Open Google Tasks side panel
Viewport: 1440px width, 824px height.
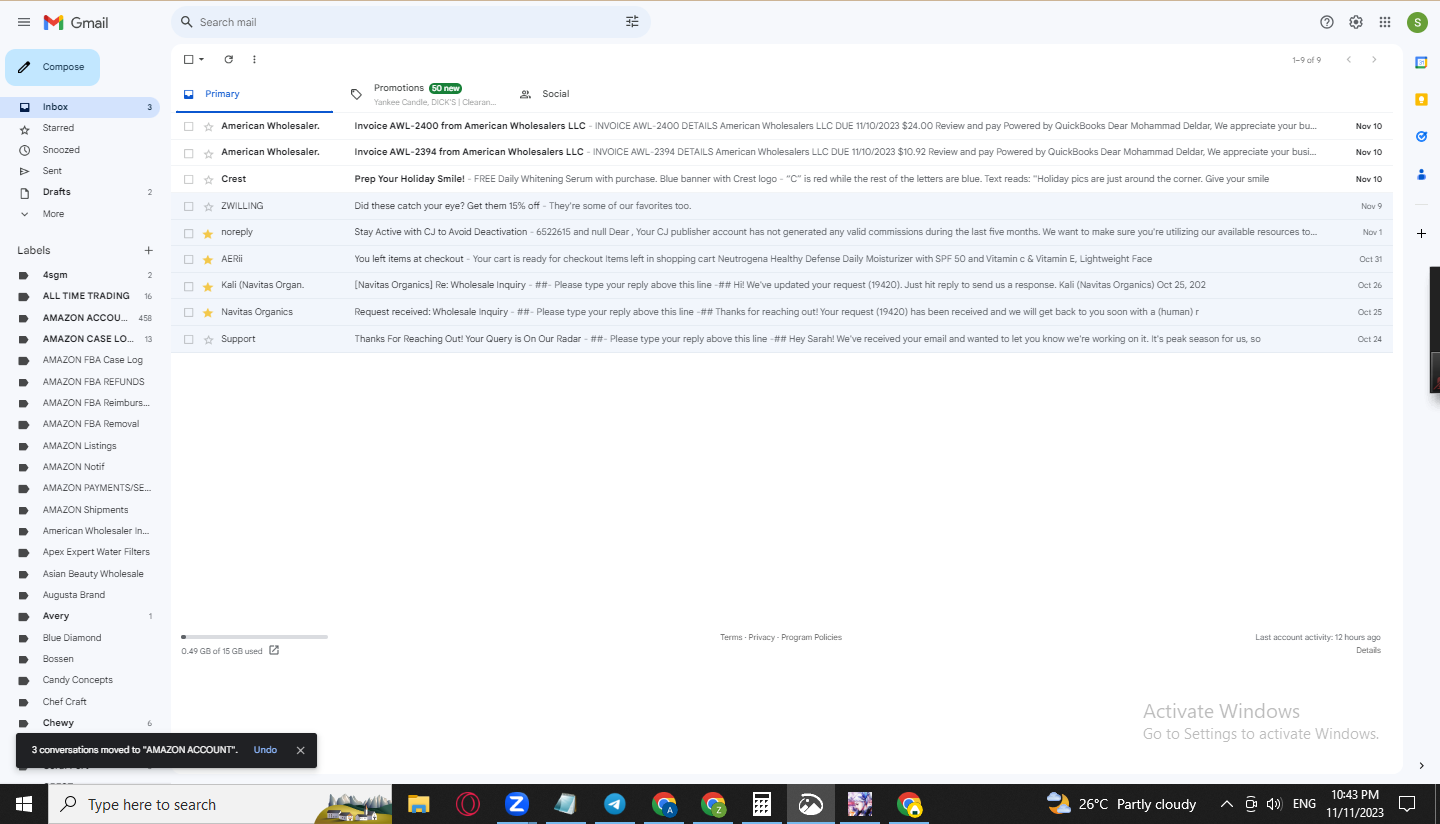pos(1421,136)
